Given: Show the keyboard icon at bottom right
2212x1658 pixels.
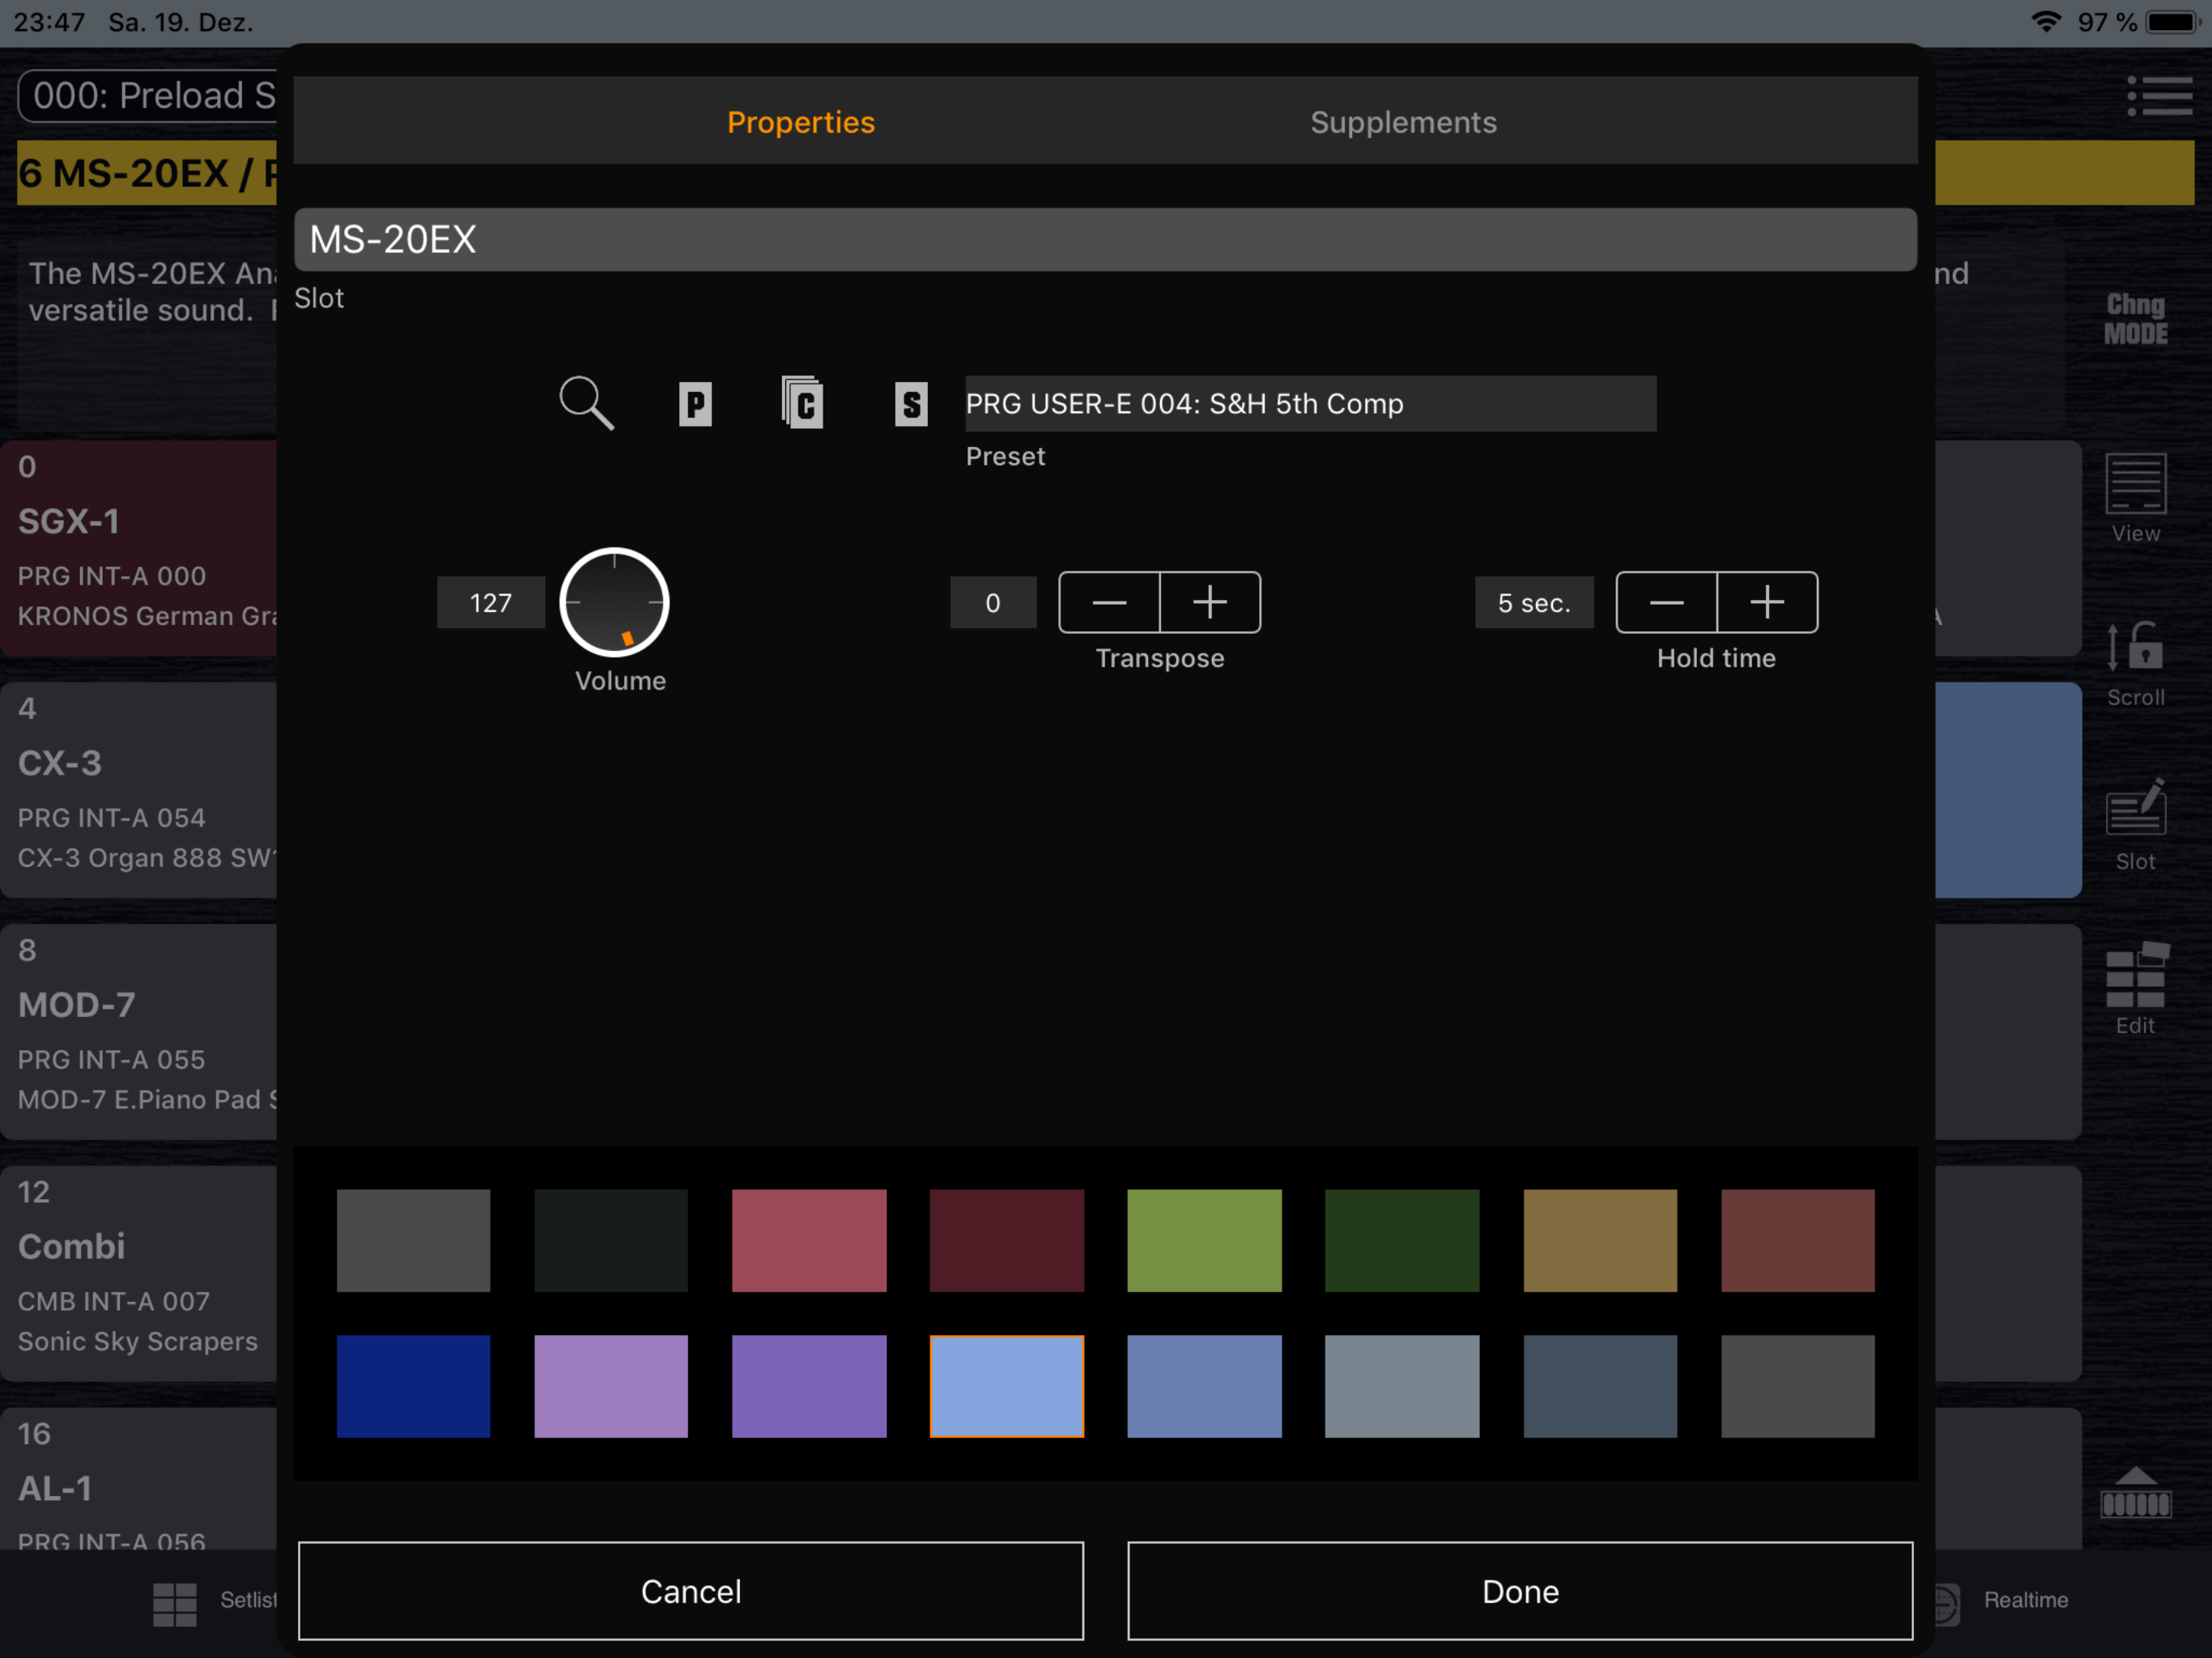Looking at the screenshot, I should pos(2136,1493).
